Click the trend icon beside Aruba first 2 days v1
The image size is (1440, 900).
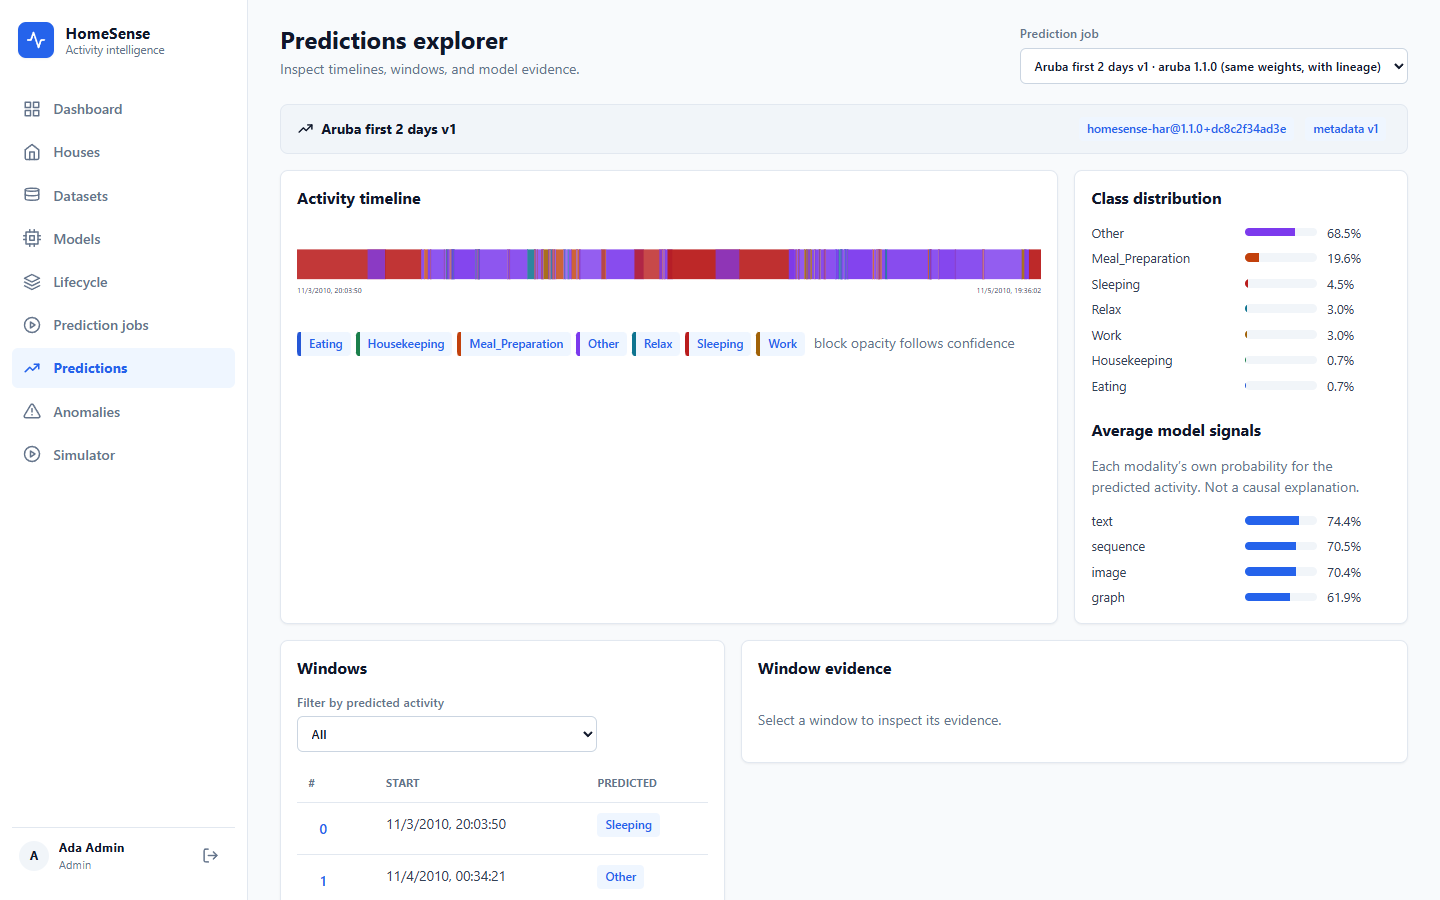[x=306, y=129]
